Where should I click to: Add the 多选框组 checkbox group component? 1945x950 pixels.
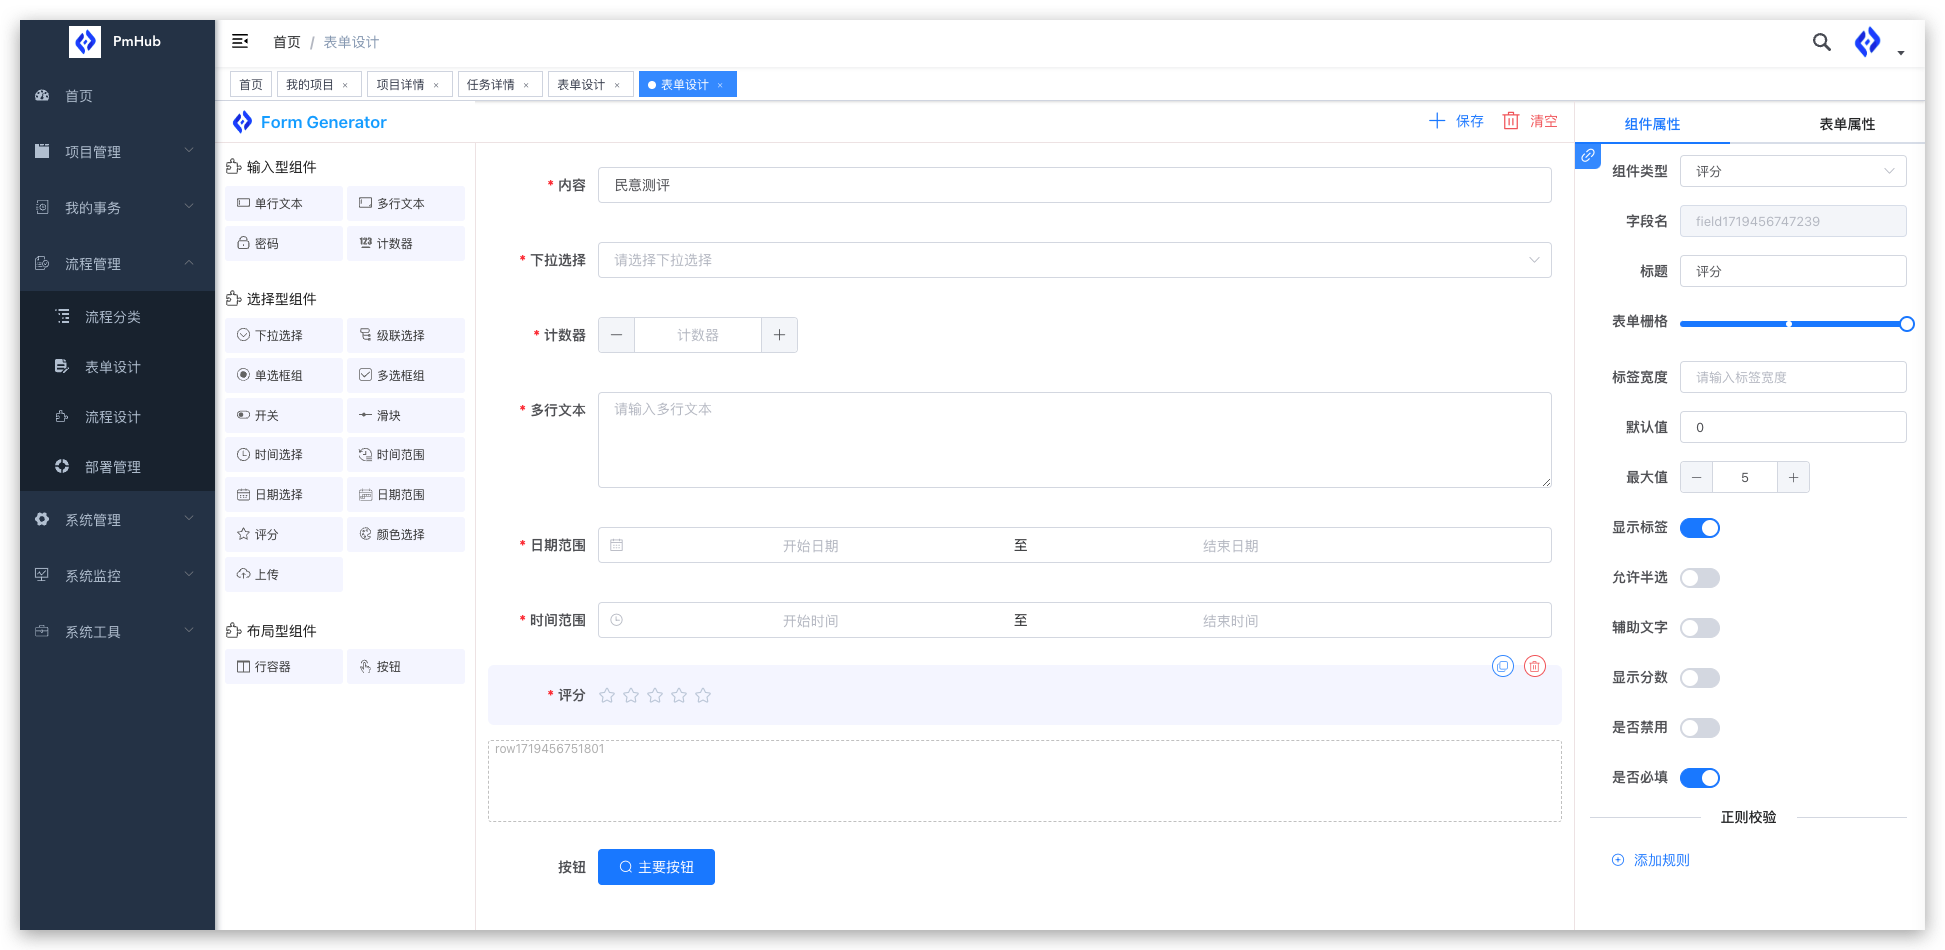pos(406,375)
